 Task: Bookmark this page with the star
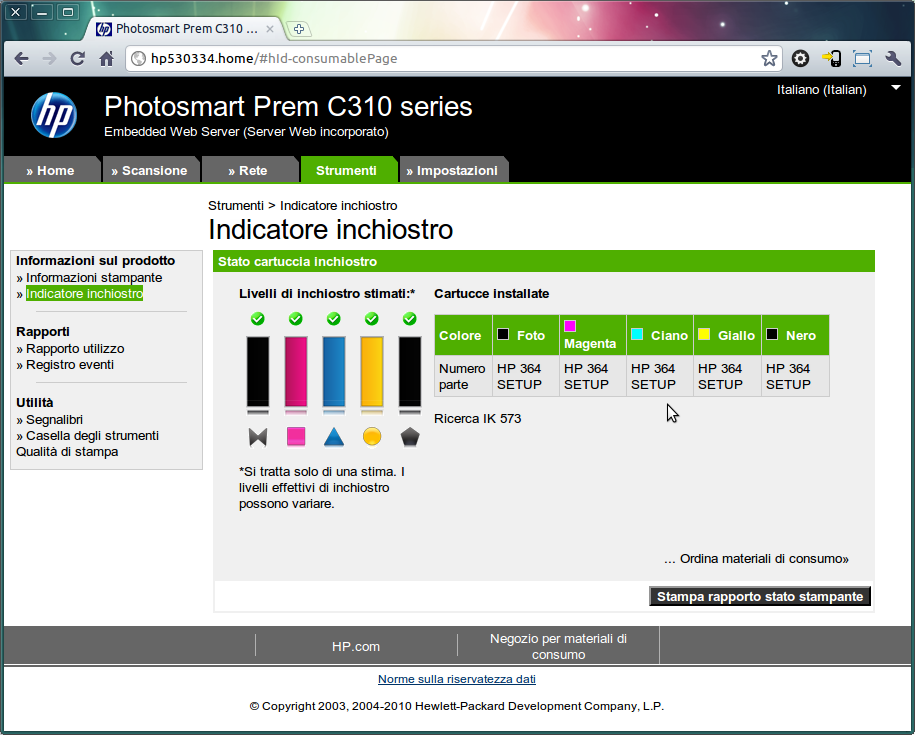coord(769,58)
